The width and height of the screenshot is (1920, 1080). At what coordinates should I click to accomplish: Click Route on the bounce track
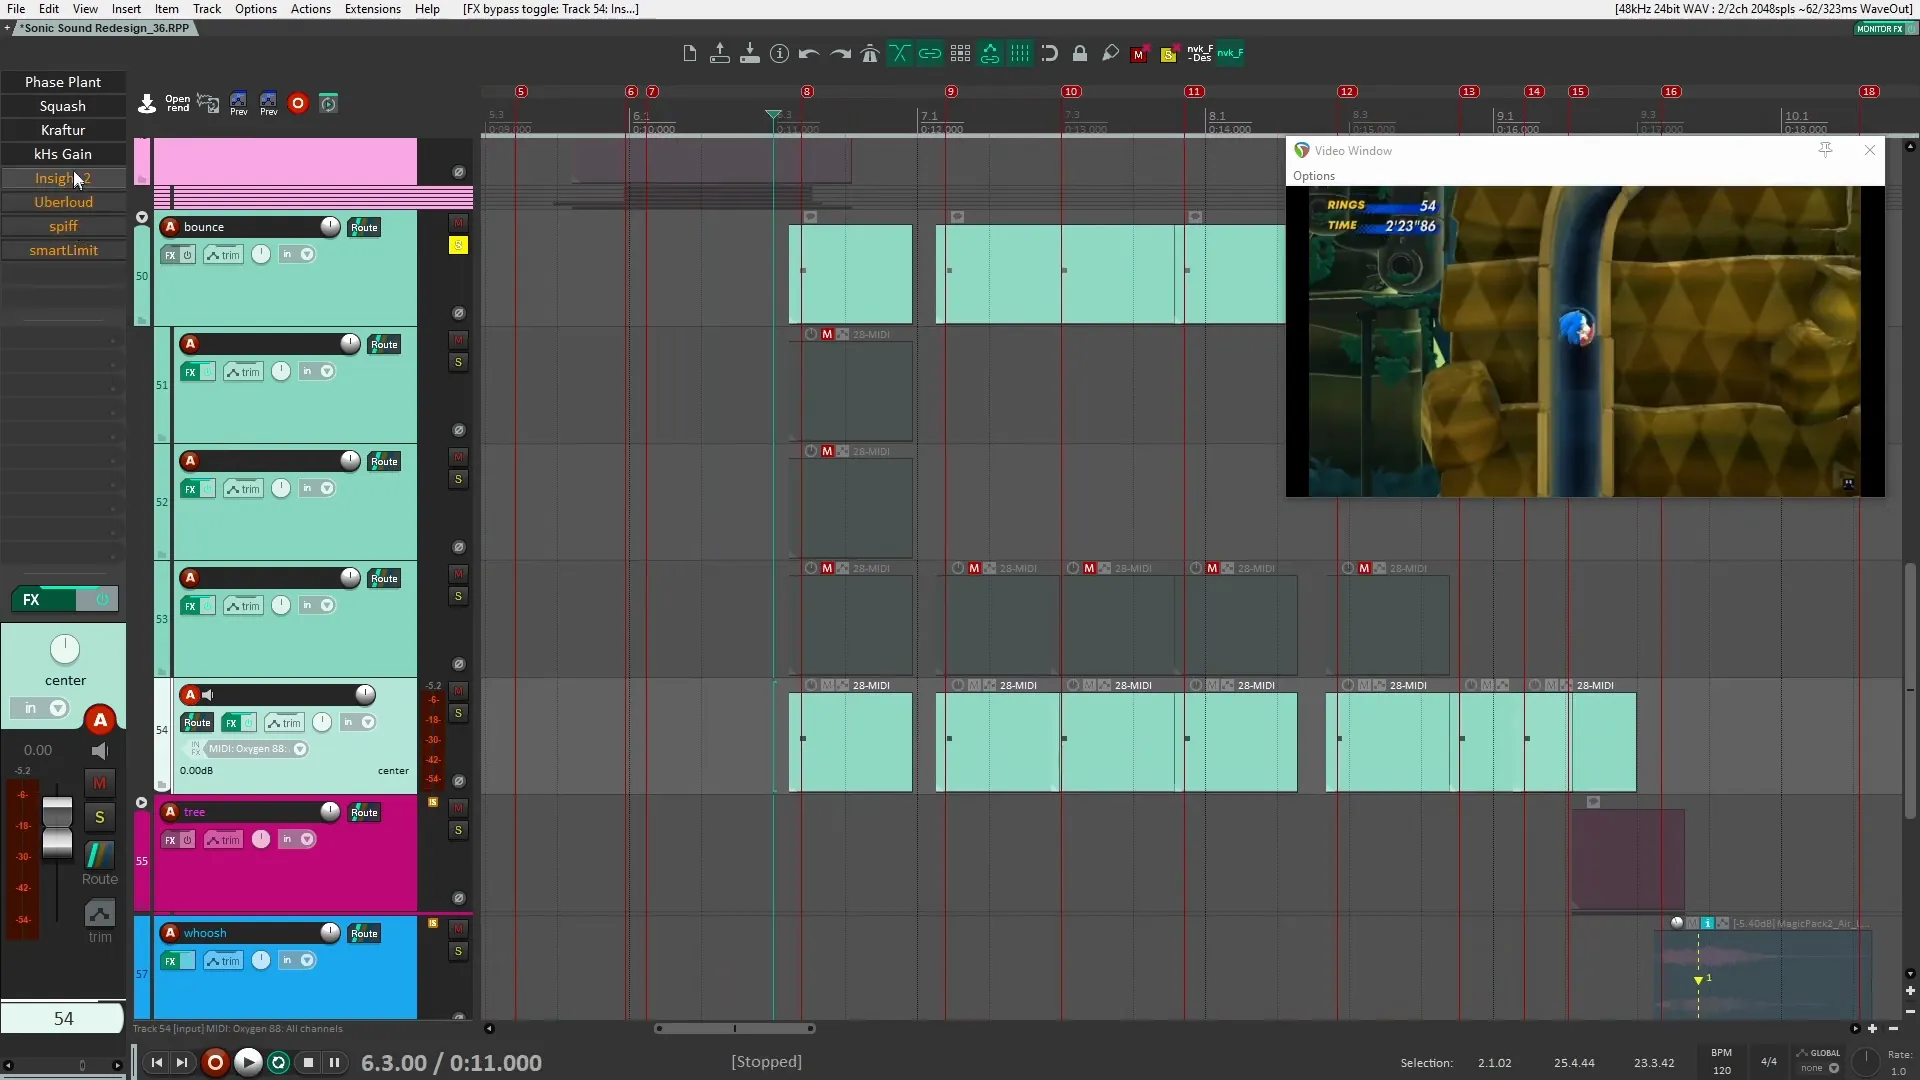click(x=364, y=227)
